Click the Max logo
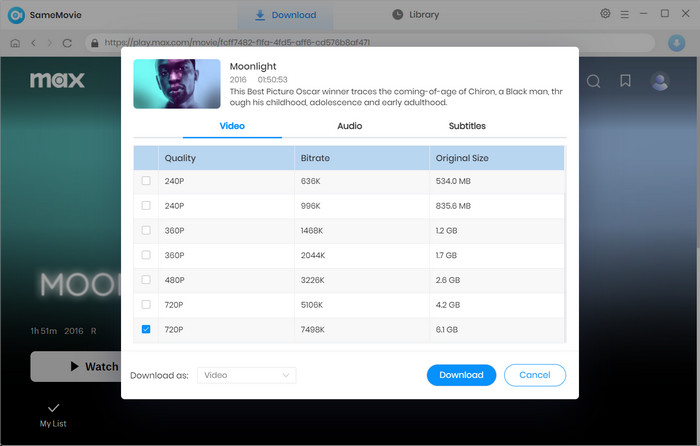 (57, 80)
